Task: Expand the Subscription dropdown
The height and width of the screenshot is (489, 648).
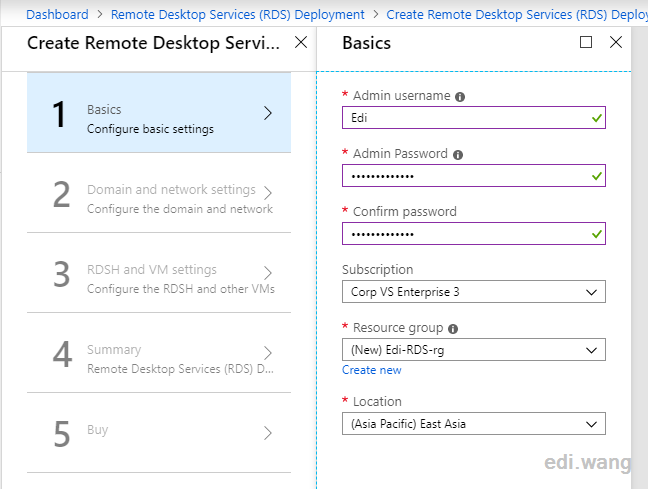Action: (474, 292)
